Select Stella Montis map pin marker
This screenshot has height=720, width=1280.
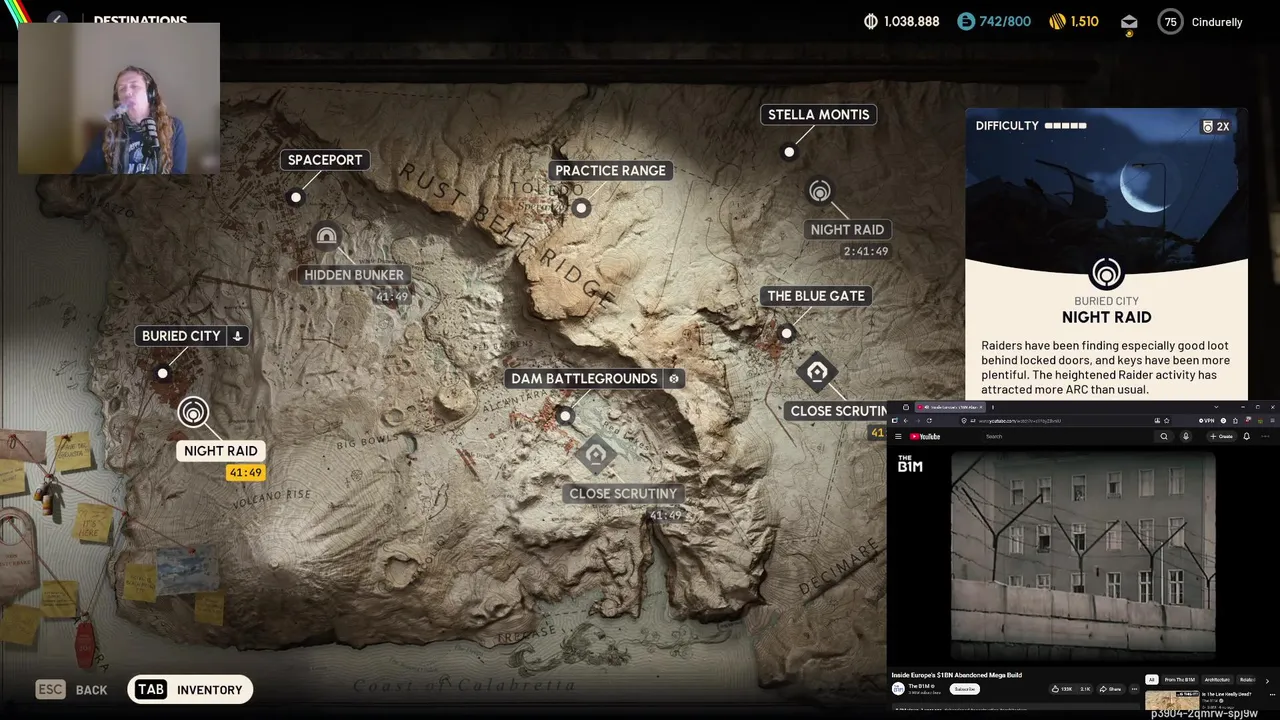(x=789, y=152)
